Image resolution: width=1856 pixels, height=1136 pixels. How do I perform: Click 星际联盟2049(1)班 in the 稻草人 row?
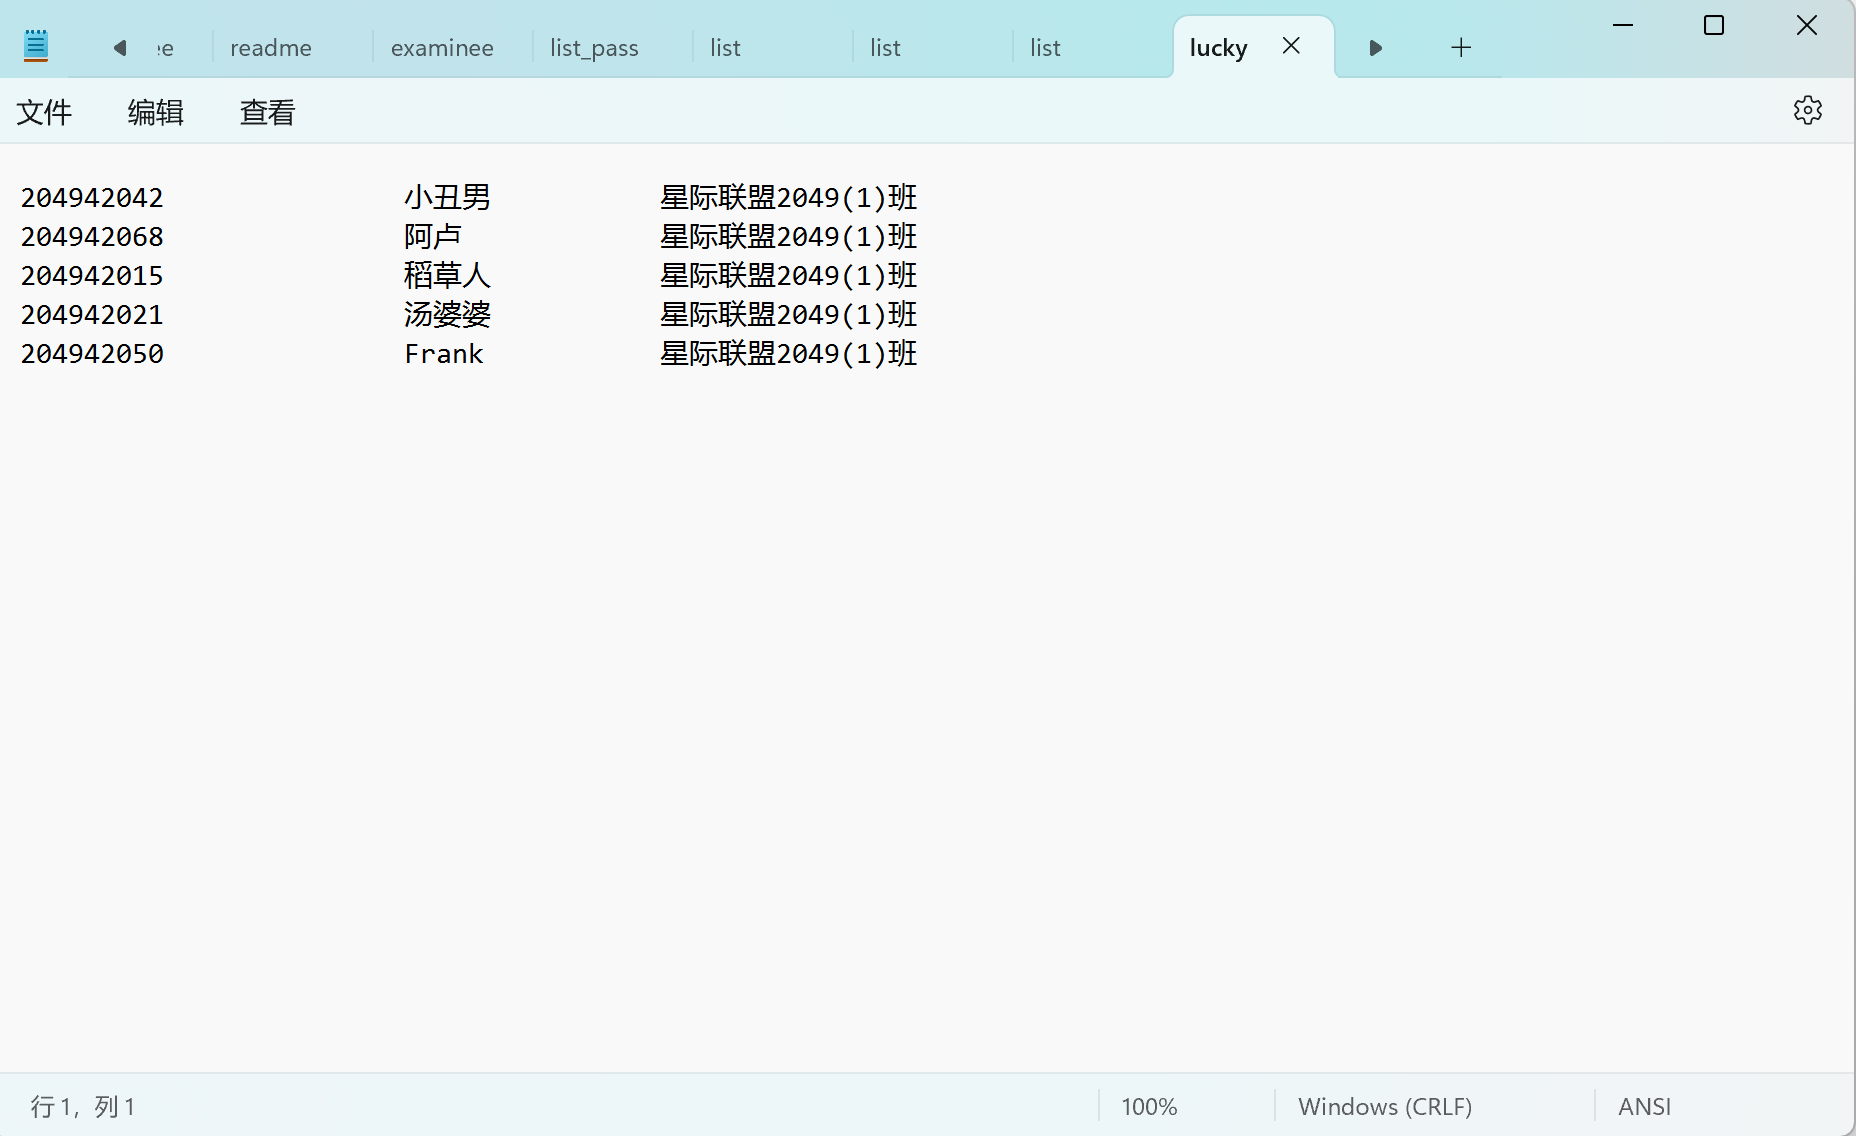[x=789, y=276]
